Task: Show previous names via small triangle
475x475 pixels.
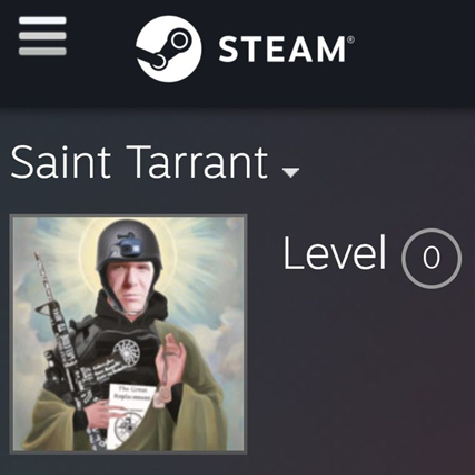Action: pos(290,173)
